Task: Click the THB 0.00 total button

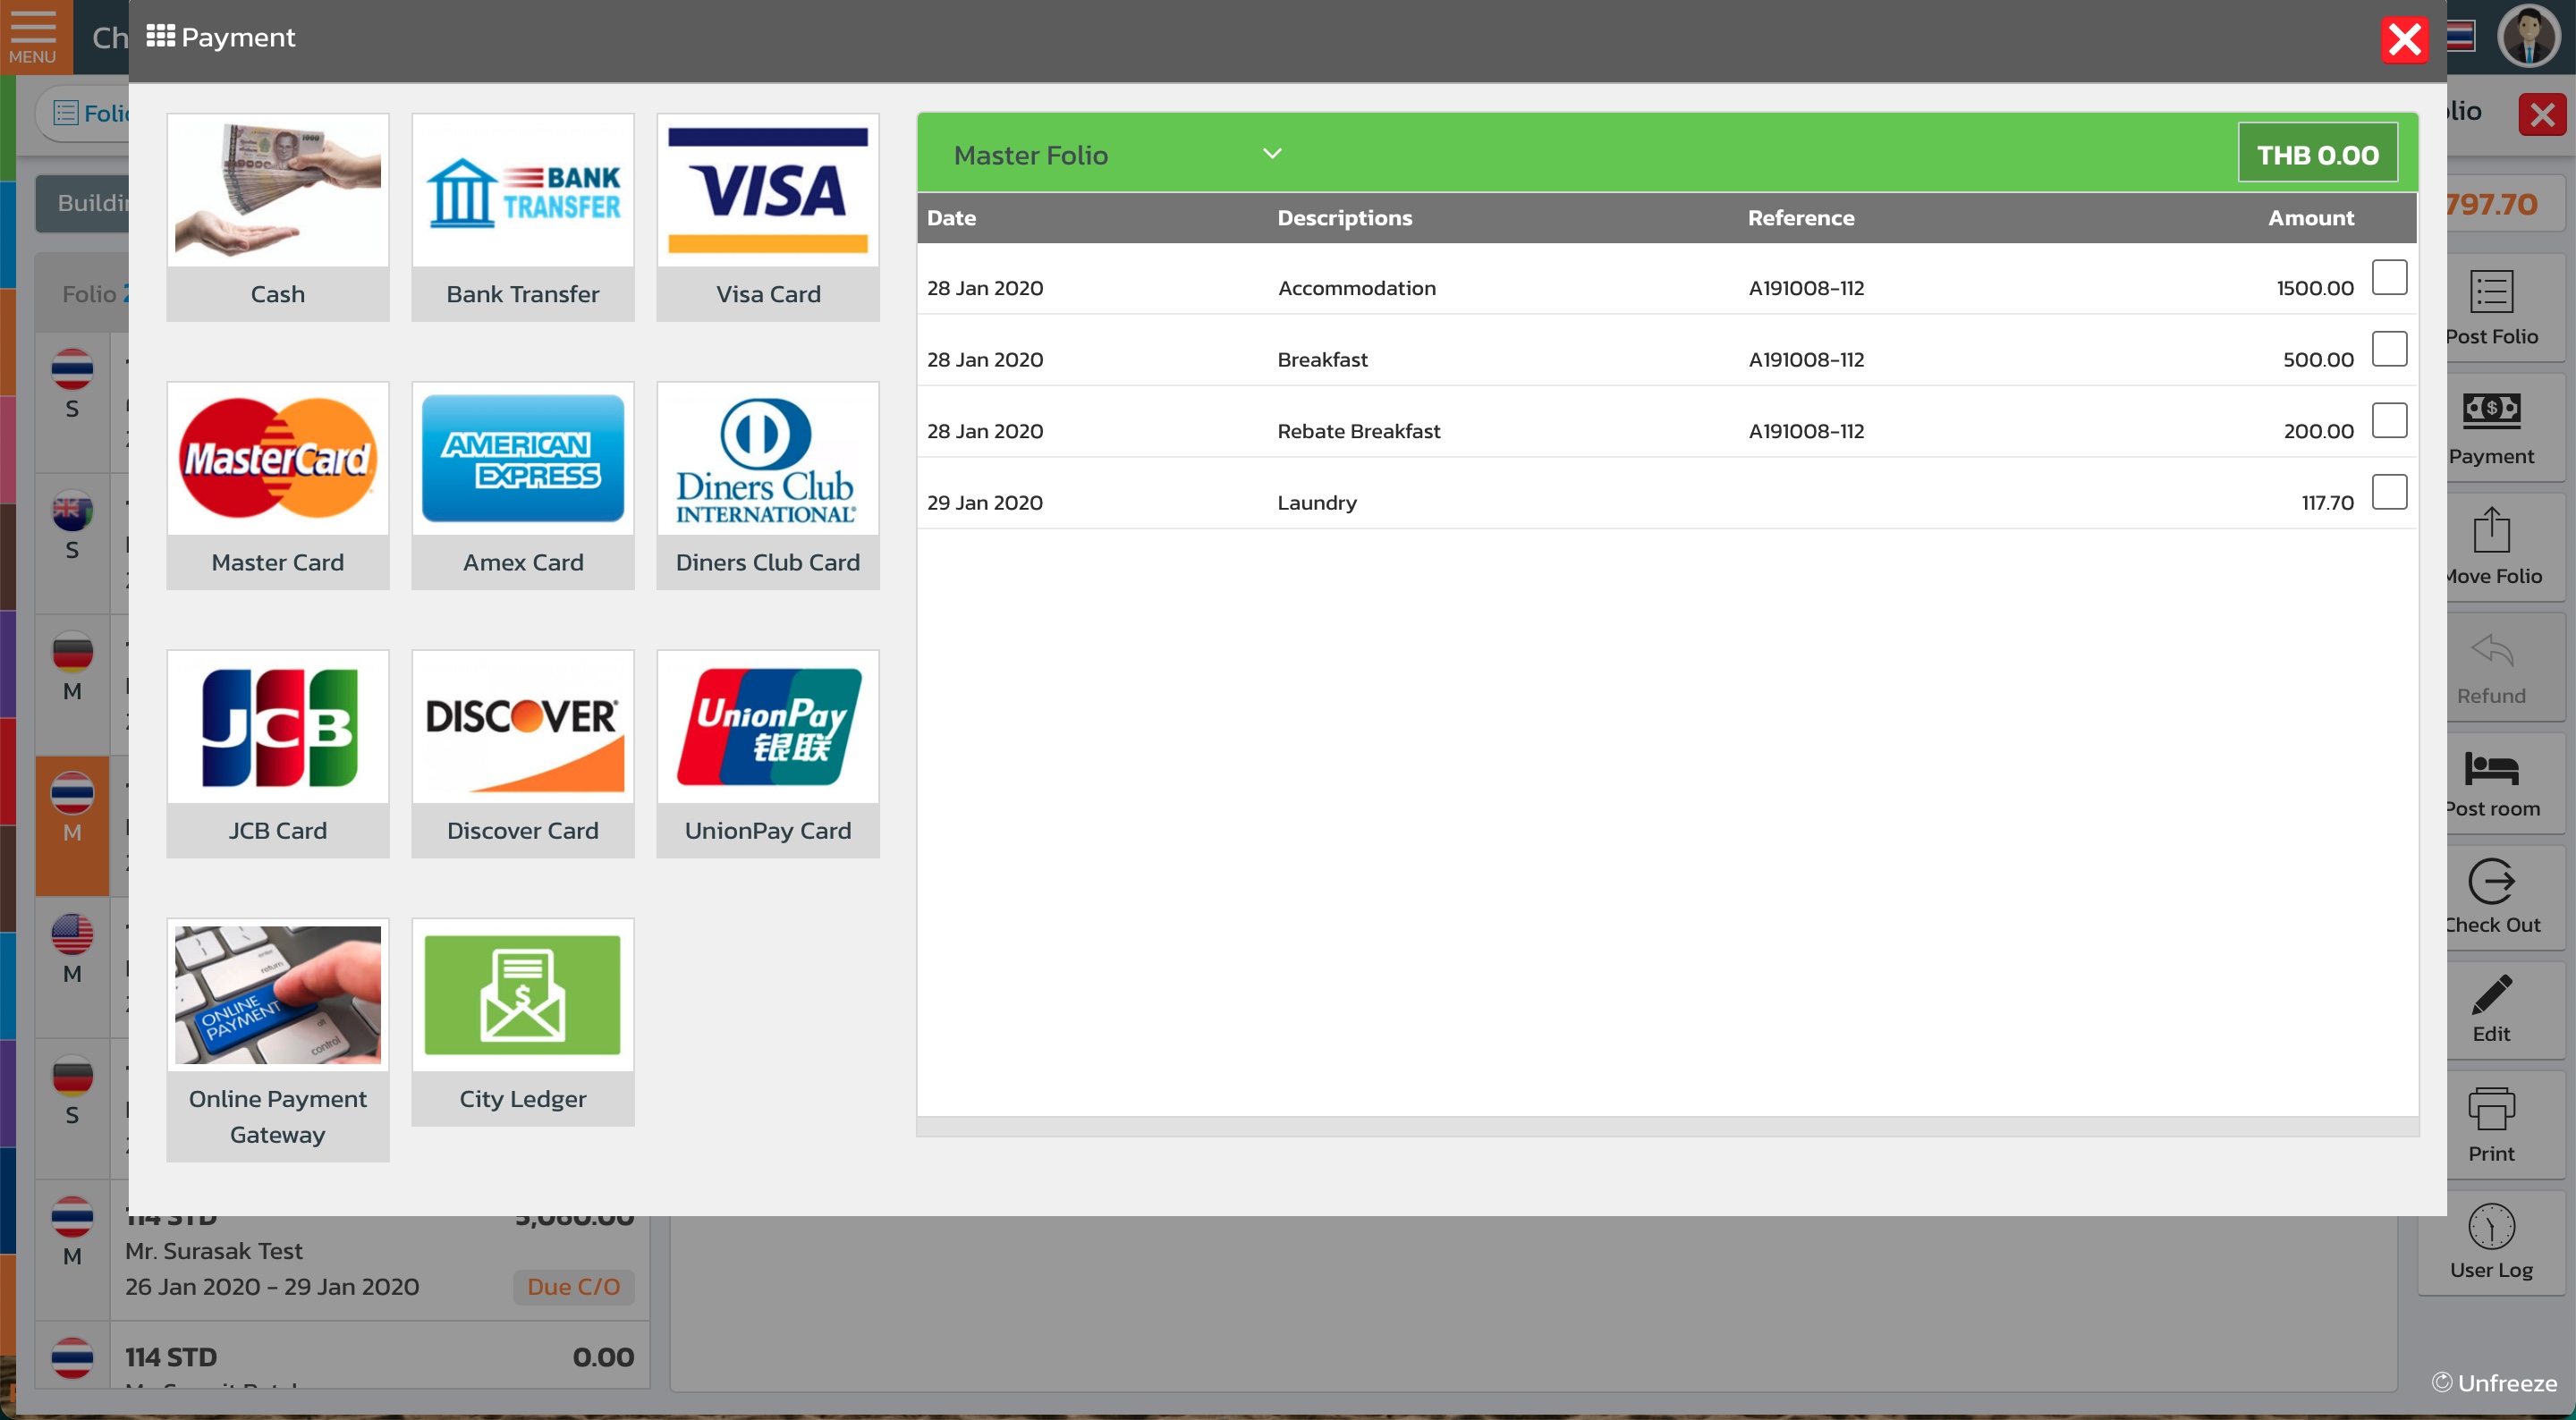Action: click(2317, 155)
